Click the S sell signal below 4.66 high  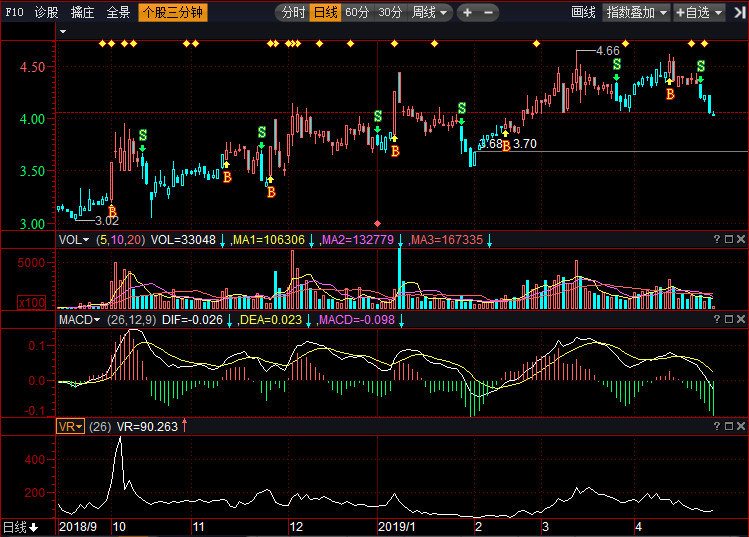[617, 64]
